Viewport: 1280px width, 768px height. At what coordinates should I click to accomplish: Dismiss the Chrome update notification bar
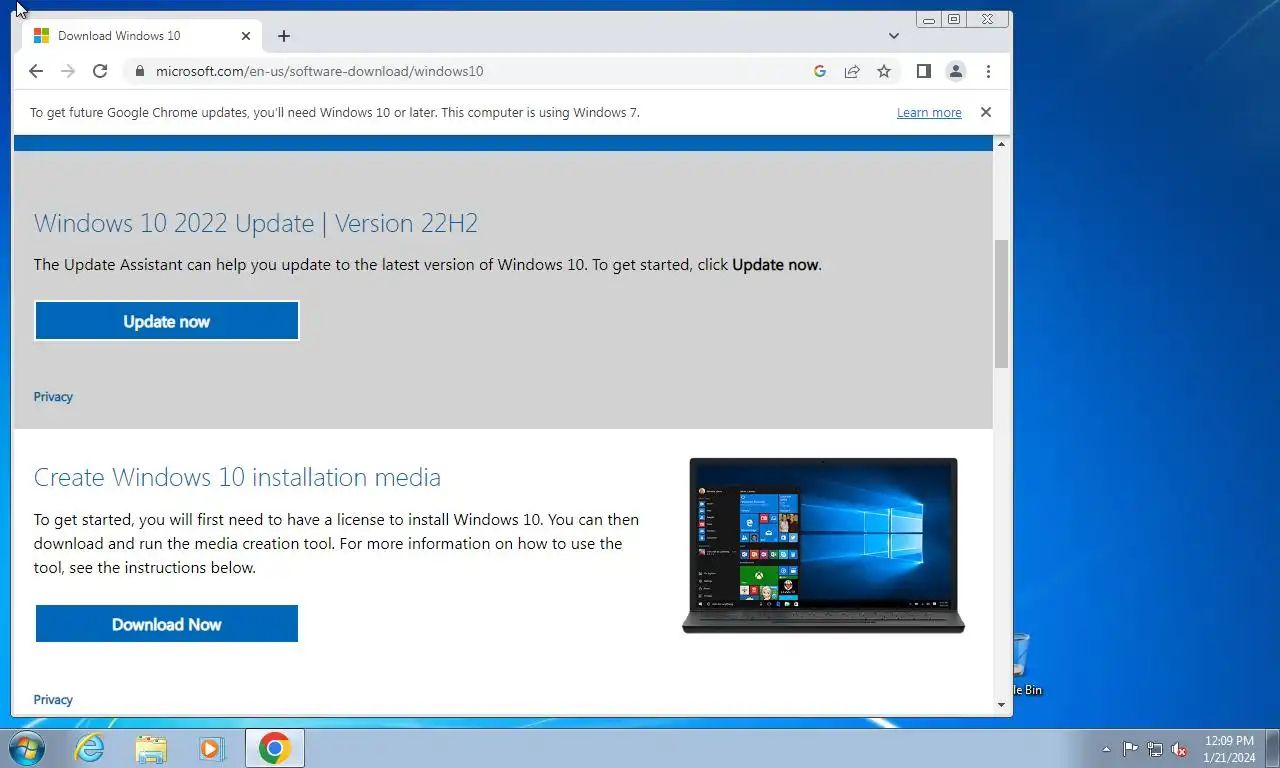pos(986,112)
